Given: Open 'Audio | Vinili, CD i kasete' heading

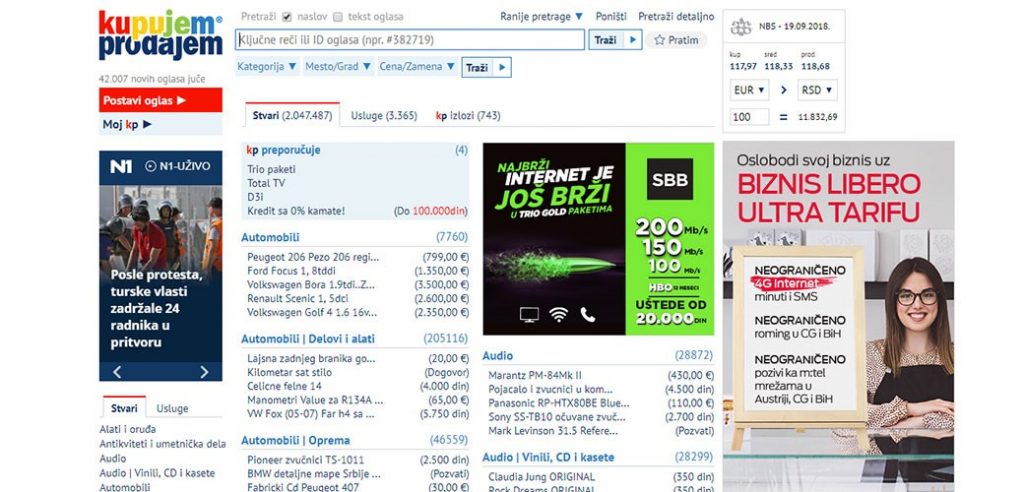Looking at the screenshot, I should point(548,457).
